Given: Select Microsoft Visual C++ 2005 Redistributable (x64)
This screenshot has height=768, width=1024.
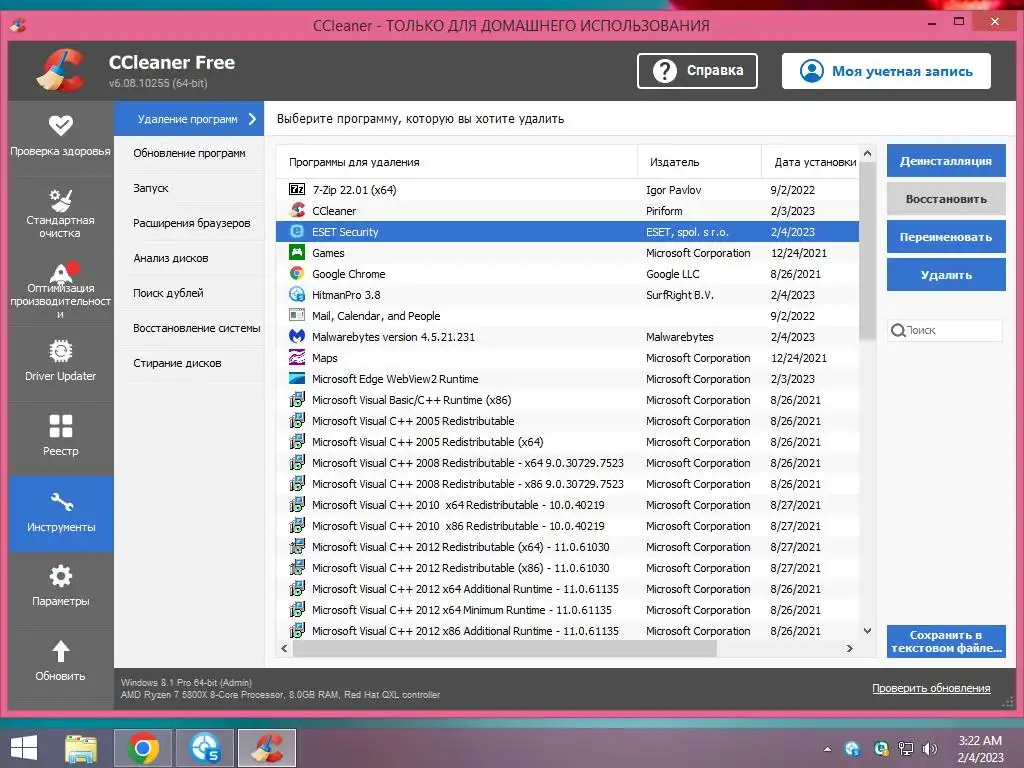Looking at the screenshot, I should [568, 441].
